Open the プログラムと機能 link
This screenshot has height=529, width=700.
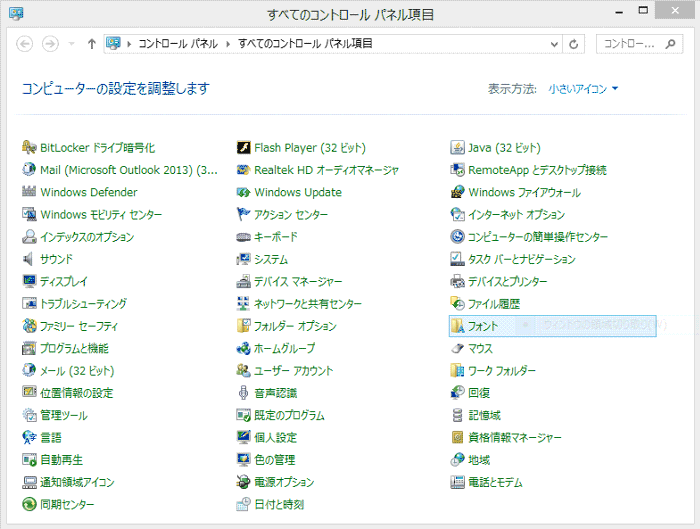75,348
